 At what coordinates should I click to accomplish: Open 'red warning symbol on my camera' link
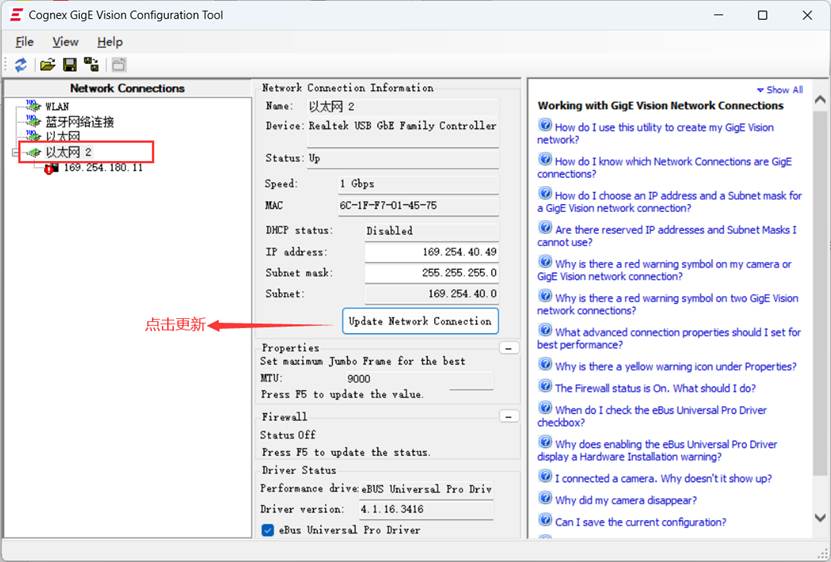pyautogui.click(x=665, y=270)
